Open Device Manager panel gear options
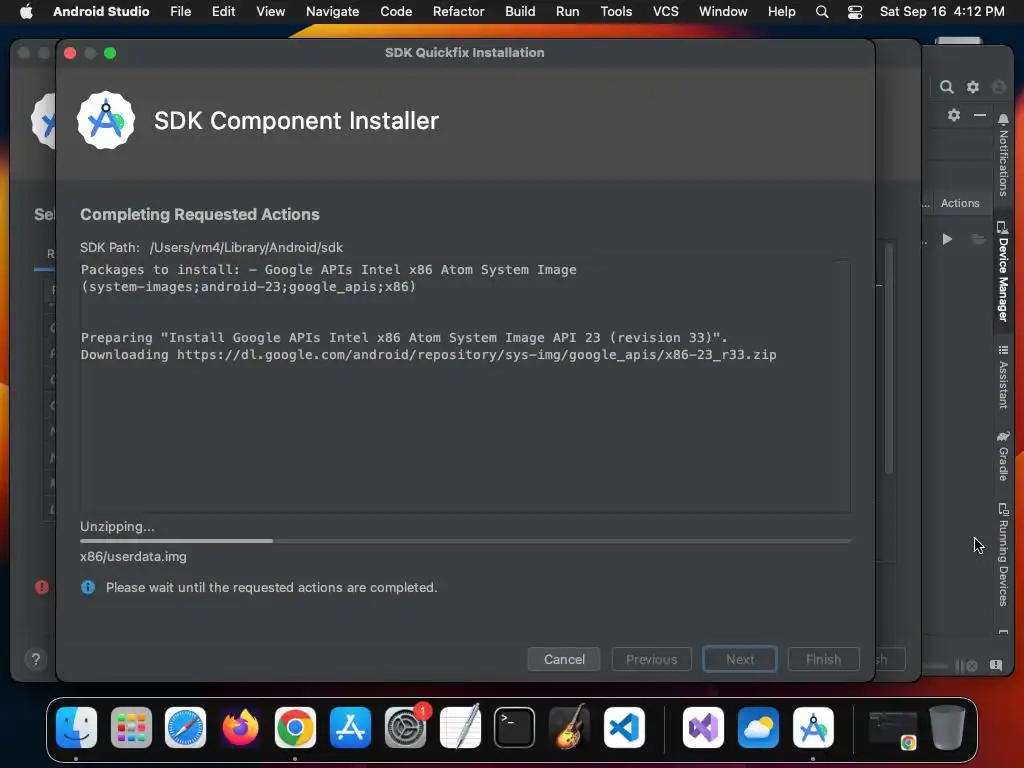The image size is (1024, 768). 953,115
